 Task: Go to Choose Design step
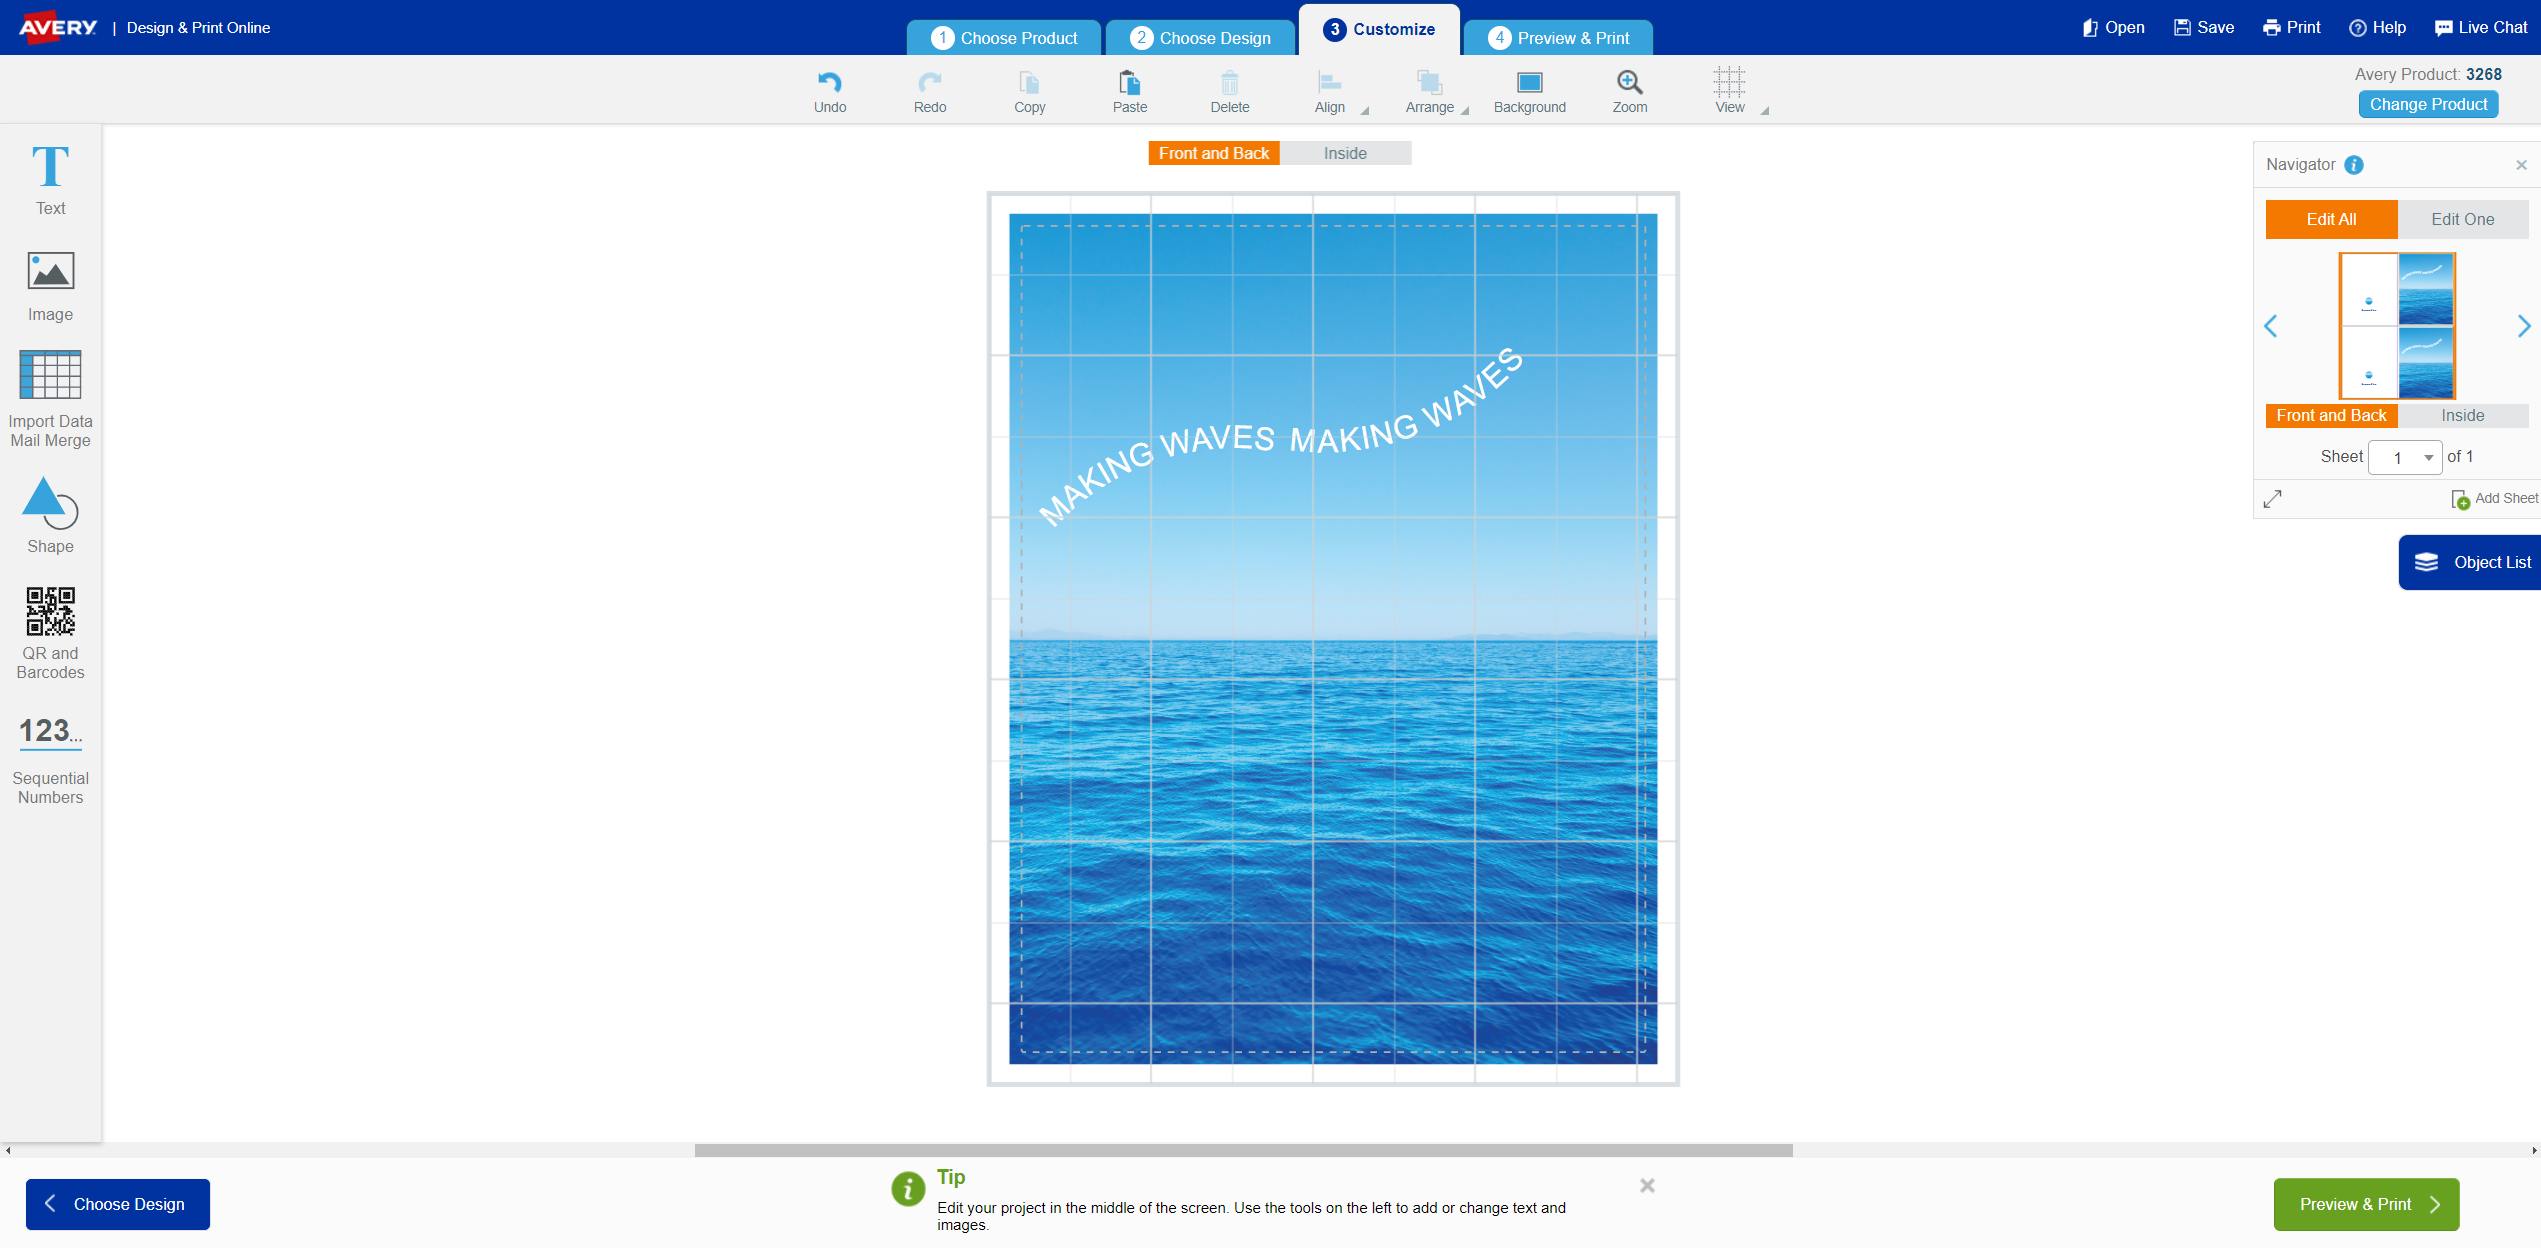click(x=1200, y=38)
